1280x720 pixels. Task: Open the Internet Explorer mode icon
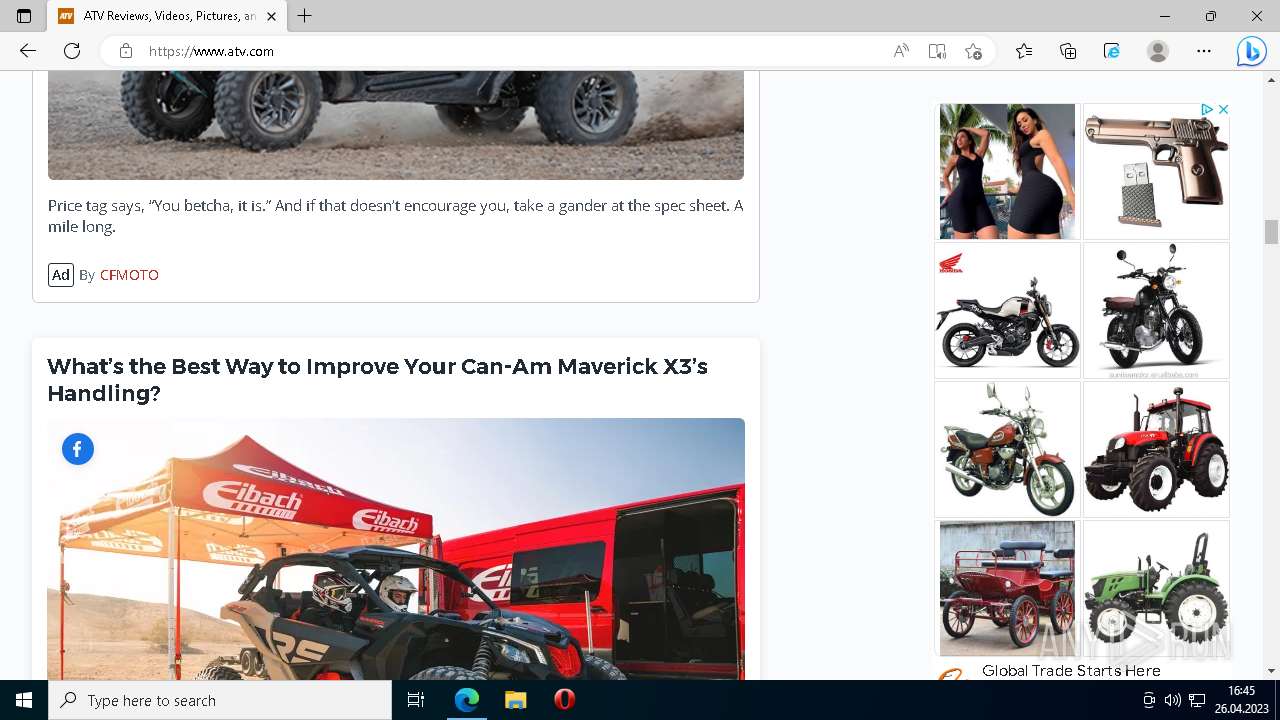click(1112, 51)
